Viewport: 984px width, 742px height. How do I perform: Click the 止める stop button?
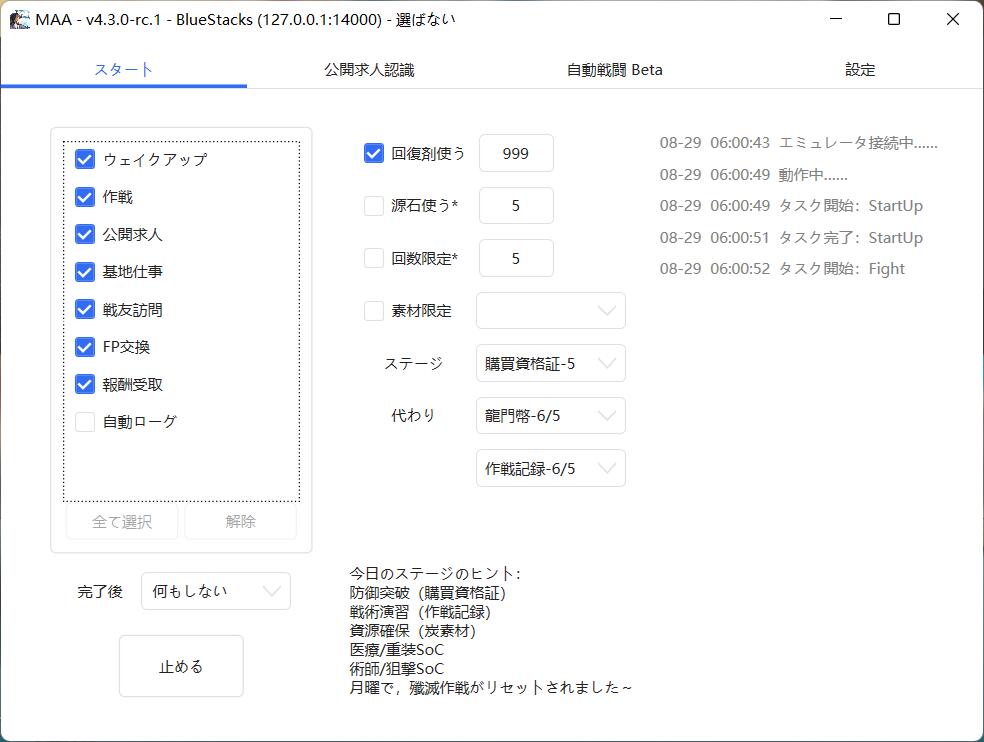(x=181, y=666)
